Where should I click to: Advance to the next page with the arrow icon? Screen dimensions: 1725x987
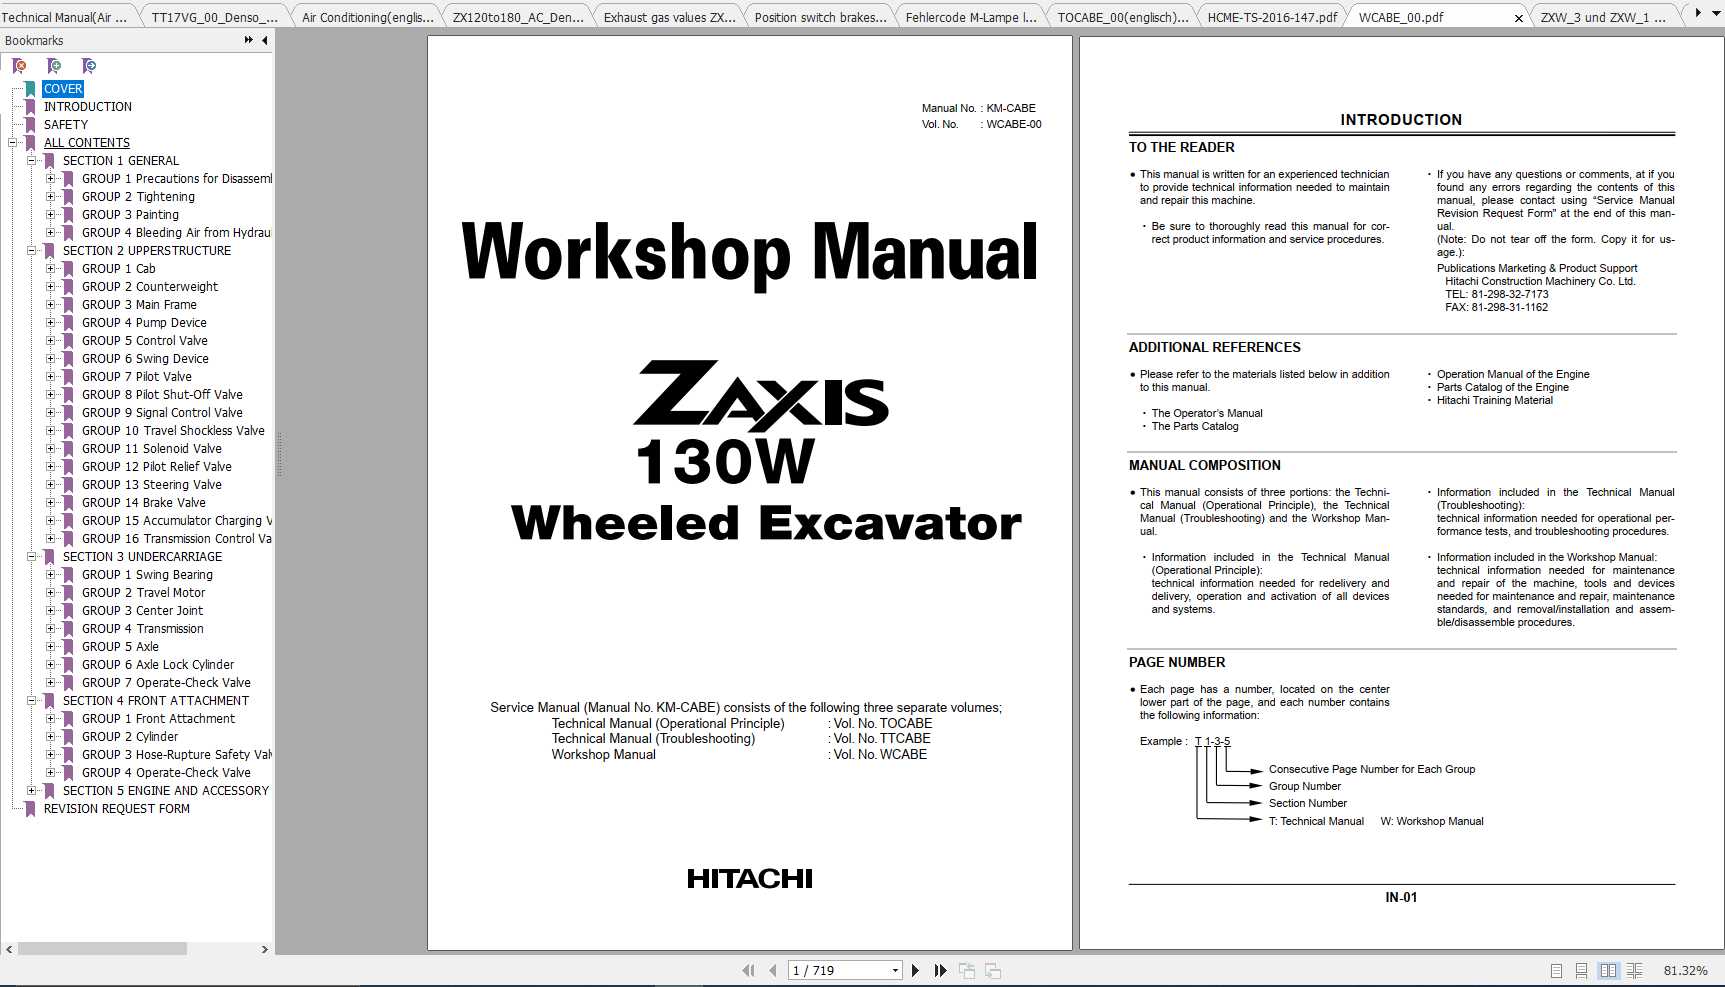pyautogui.click(x=915, y=970)
